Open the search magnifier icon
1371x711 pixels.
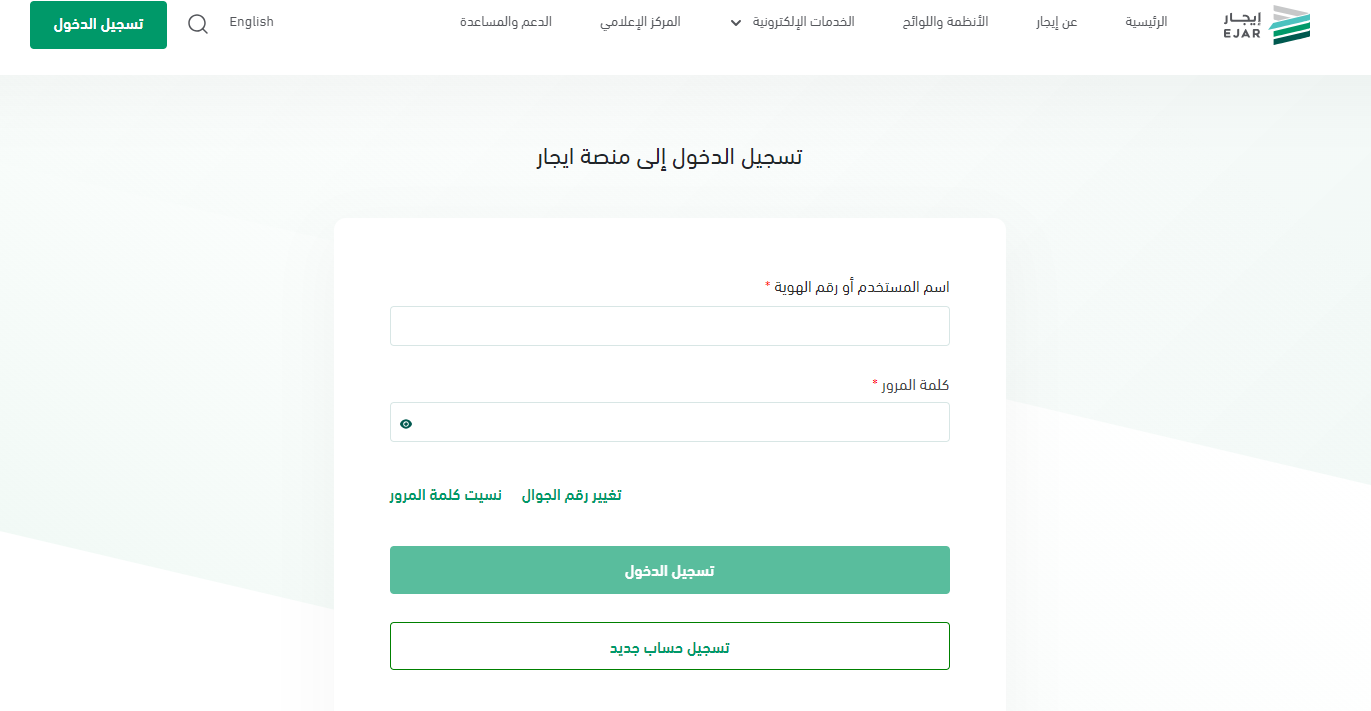198,25
